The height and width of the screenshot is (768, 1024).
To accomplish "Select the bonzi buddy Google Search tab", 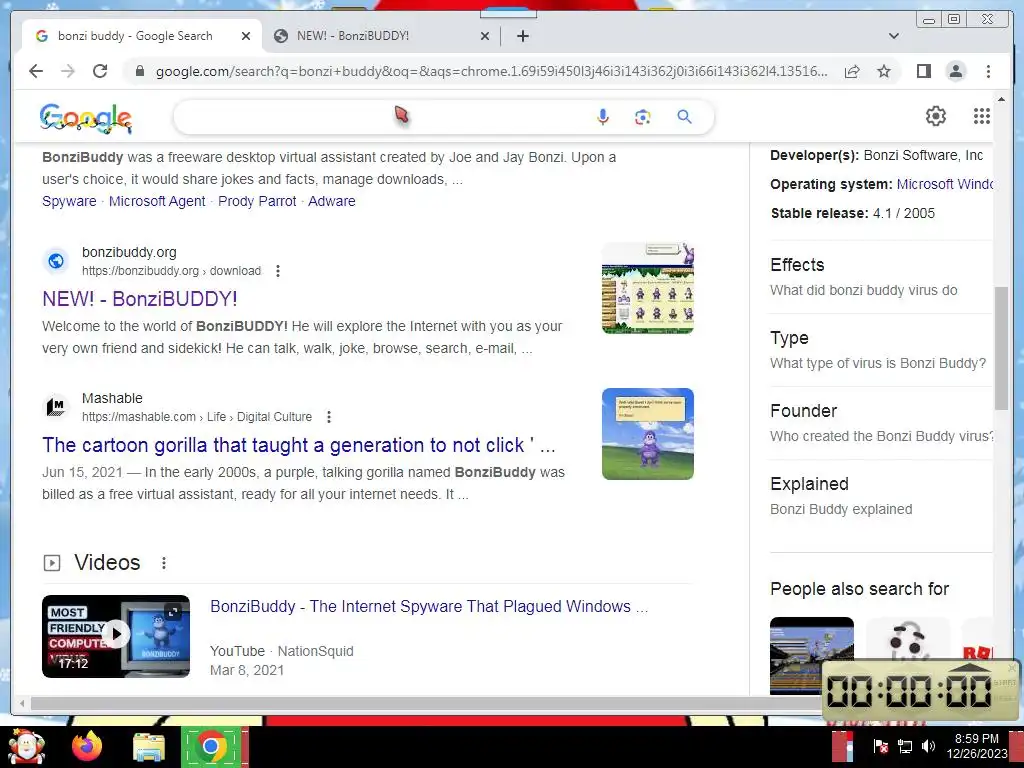I will (136, 36).
